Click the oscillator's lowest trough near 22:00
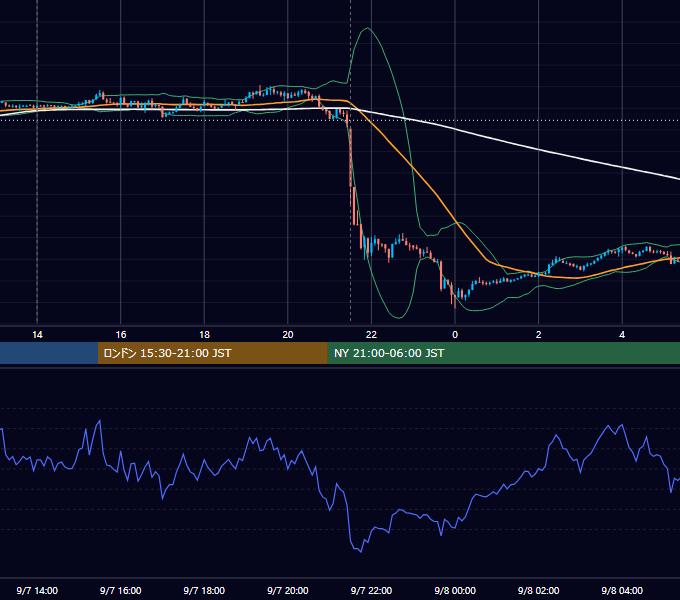680x600 pixels. coord(361,551)
